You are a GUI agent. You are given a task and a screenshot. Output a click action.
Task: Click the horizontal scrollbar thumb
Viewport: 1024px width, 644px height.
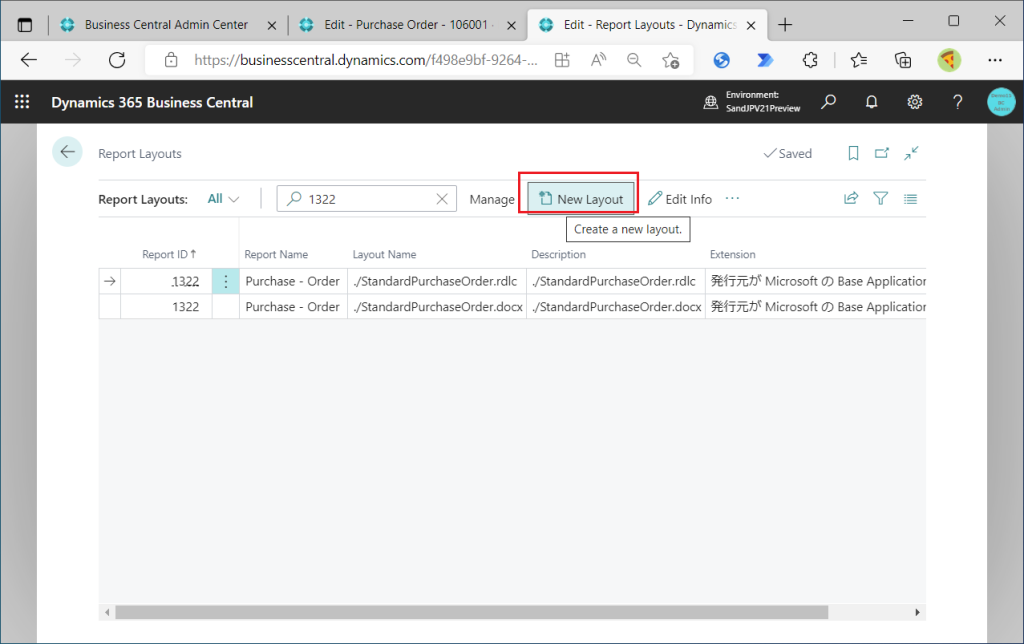(472, 612)
